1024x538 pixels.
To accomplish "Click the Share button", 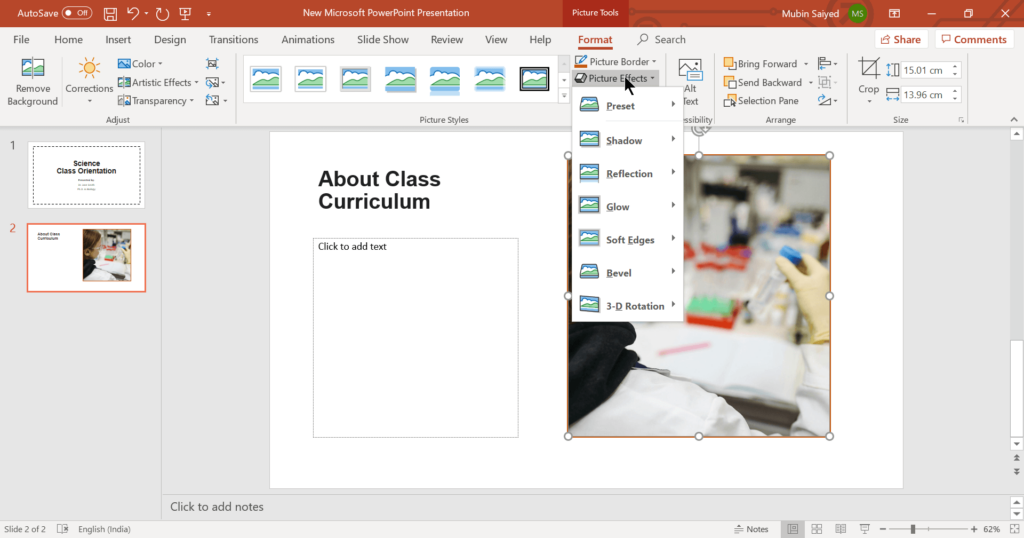I will point(899,40).
